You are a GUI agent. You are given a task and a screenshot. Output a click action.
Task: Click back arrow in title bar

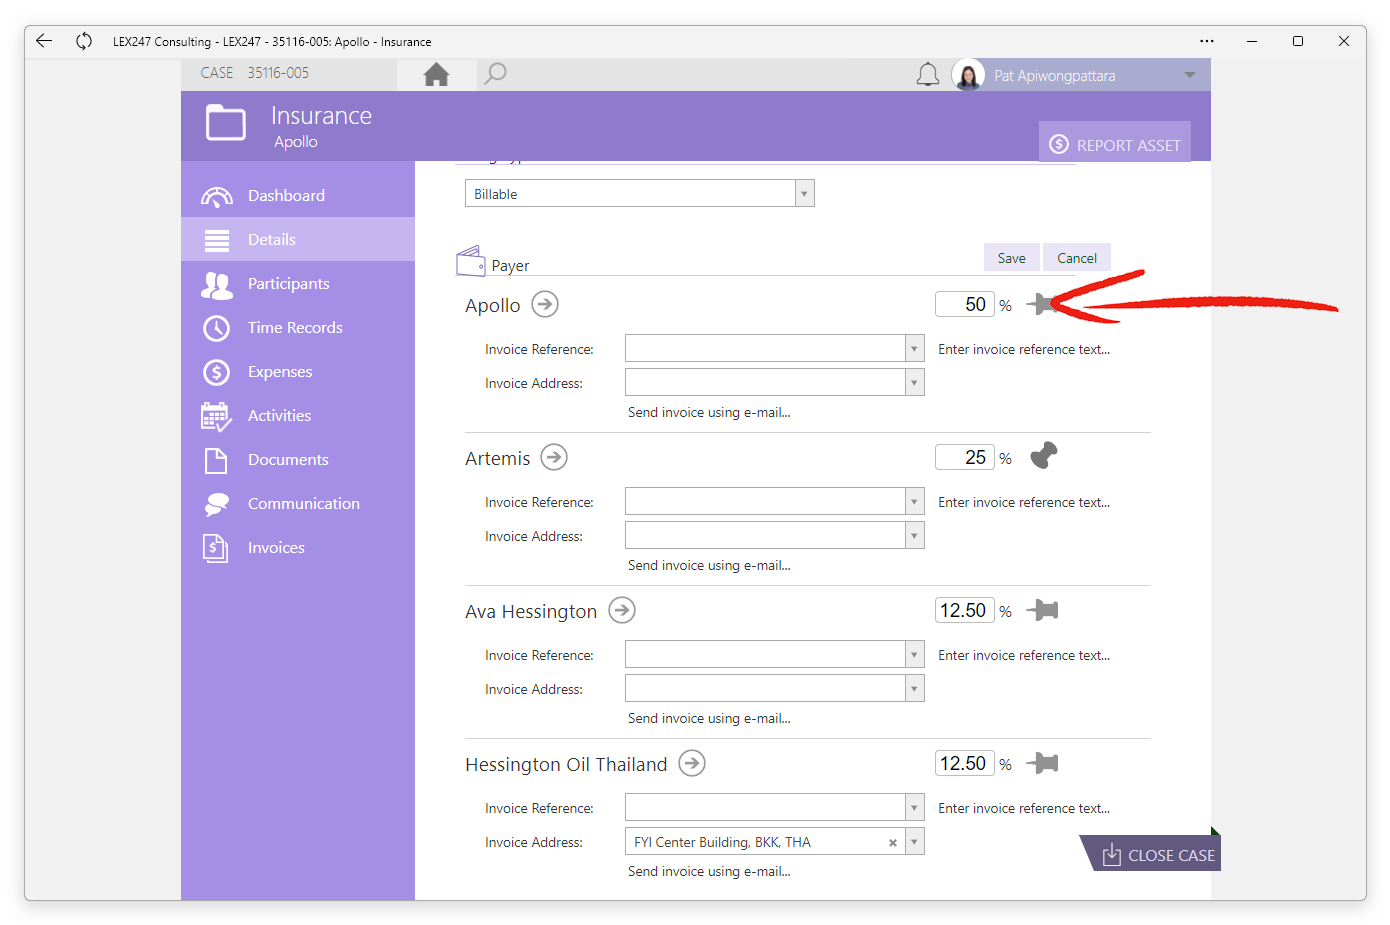click(x=44, y=41)
